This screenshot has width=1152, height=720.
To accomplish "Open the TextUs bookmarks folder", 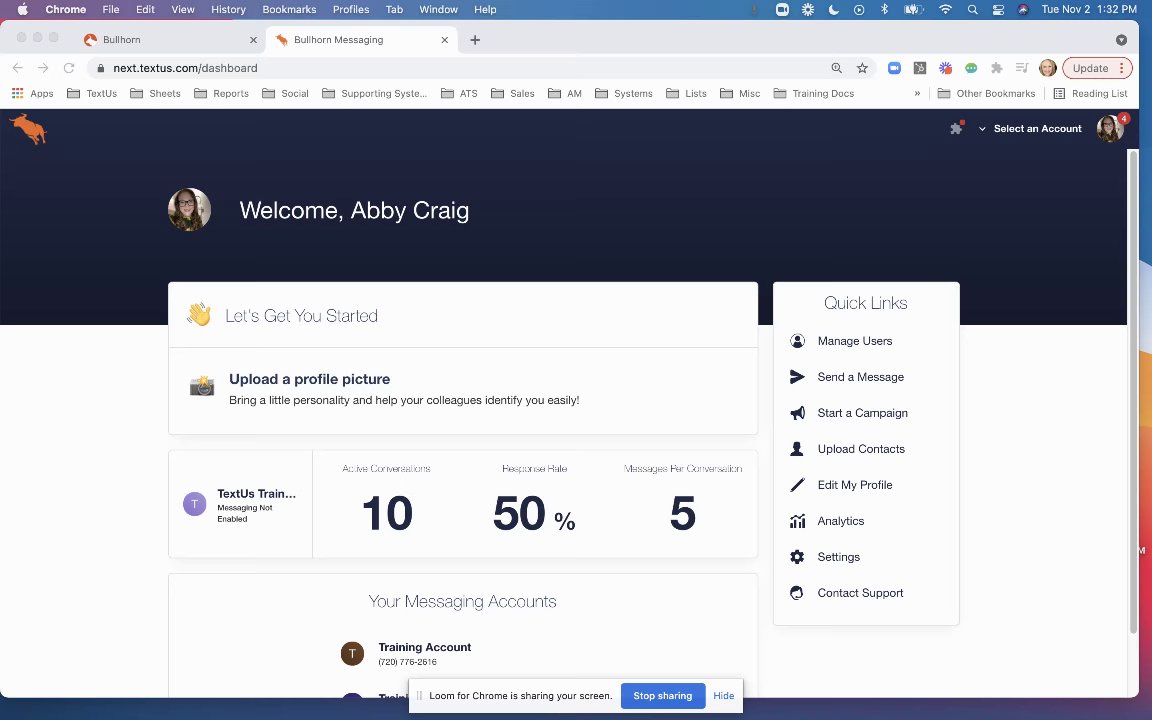I will [x=92, y=93].
